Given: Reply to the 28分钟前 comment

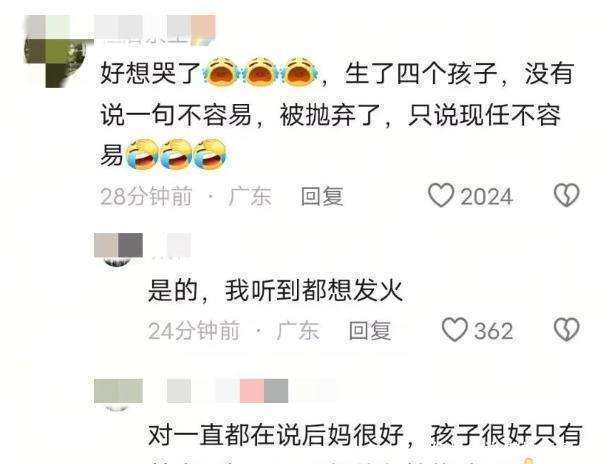Looking at the screenshot, I should coord(322,196).
